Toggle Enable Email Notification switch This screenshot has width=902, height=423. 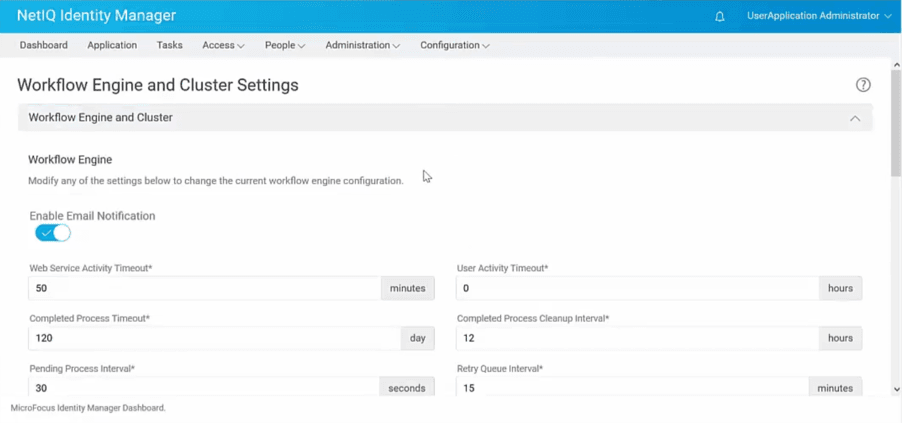[52, 233]
